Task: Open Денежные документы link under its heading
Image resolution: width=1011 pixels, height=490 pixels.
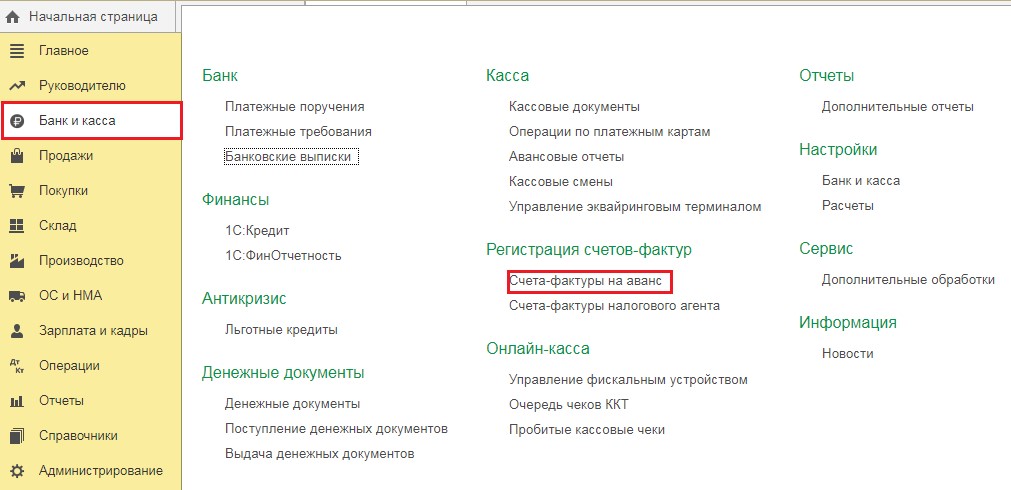Action: click(x=292, y=404)
